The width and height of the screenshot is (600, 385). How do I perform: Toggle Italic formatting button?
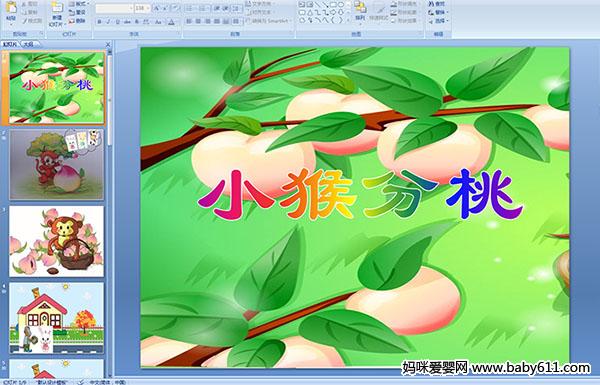point(108,22)
